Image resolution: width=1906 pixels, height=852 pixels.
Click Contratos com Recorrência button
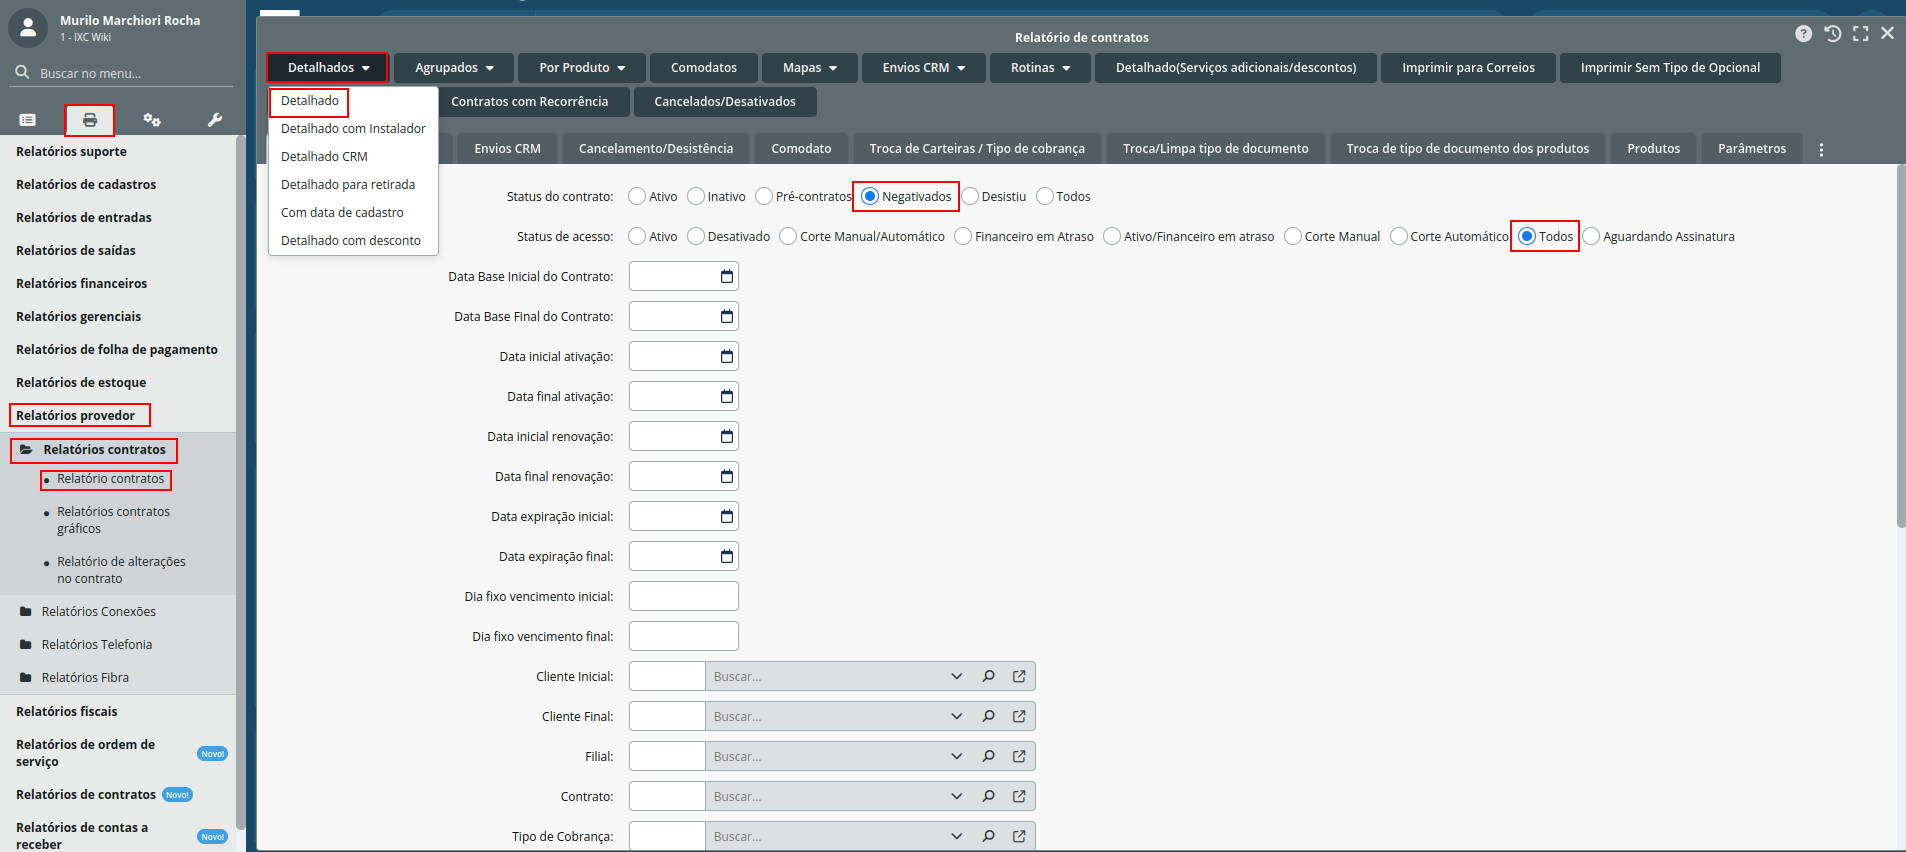click(529, 102)
